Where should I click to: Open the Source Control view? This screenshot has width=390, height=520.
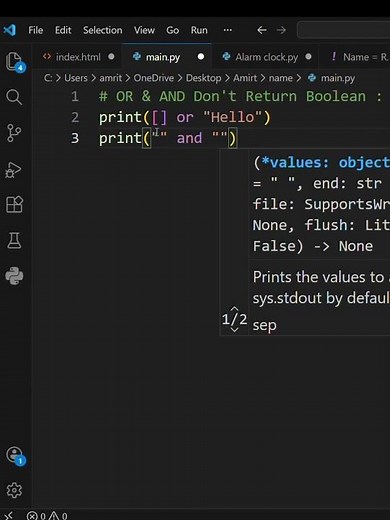(14, 133)
